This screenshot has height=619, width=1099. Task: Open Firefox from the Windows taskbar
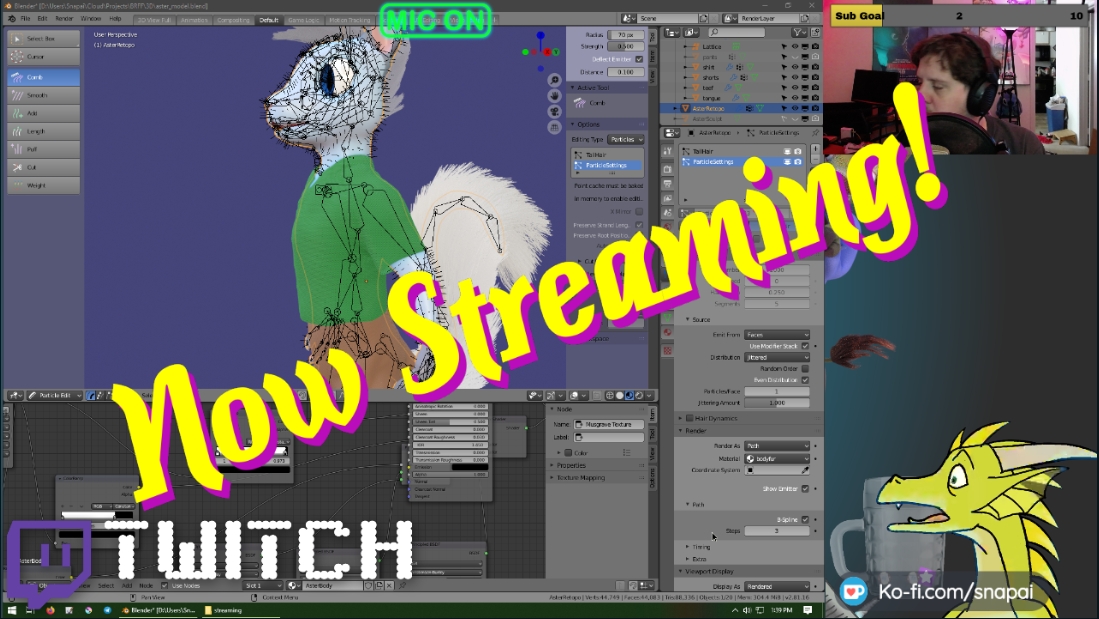click(x=50, y=611)
